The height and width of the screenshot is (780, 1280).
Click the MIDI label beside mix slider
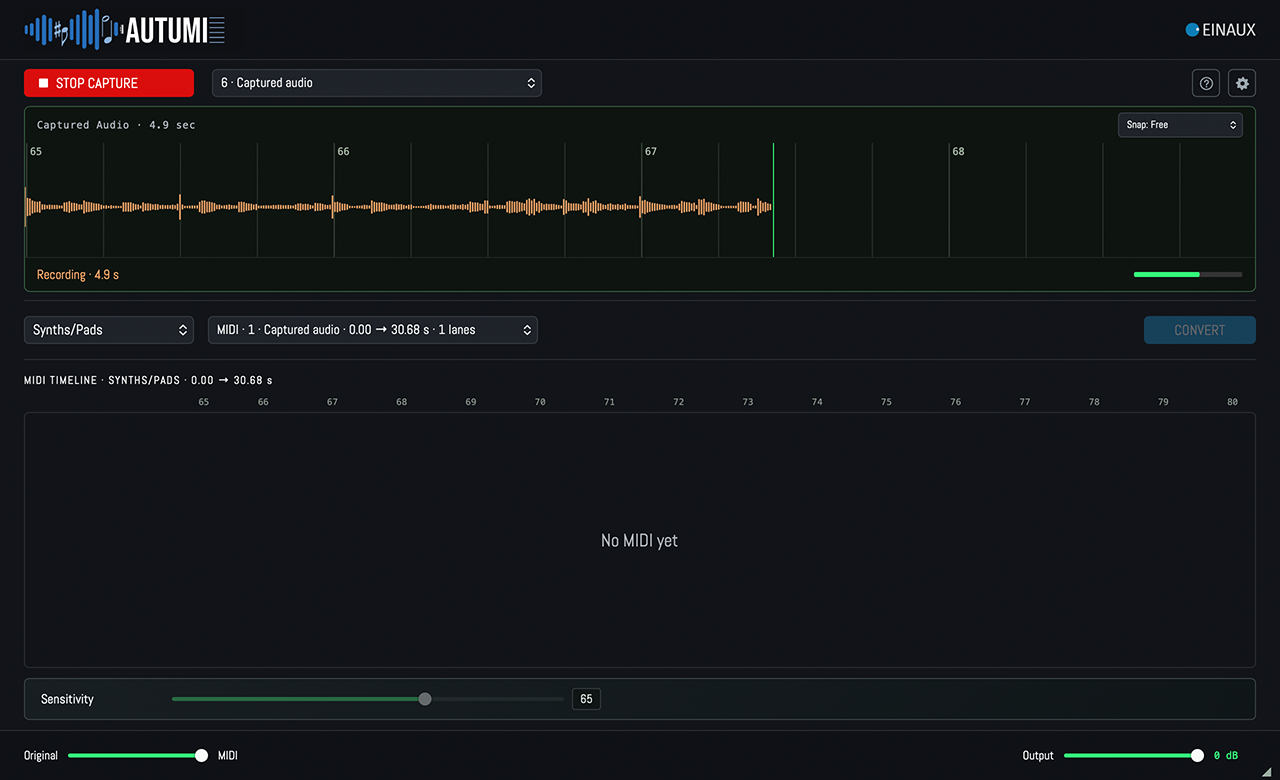pos(228,755)
